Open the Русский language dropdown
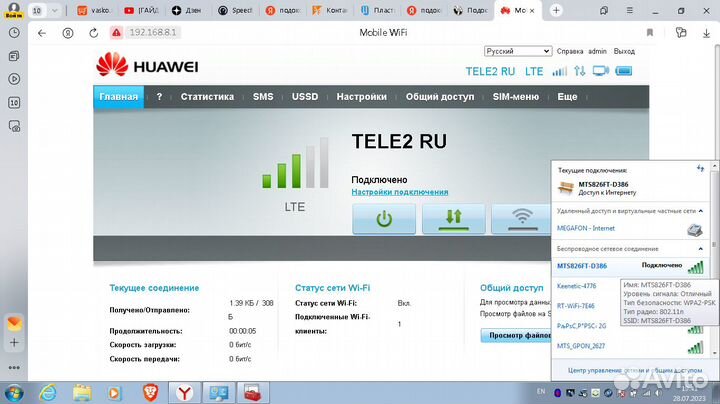The height and width of the screenshot is (404, 720). pyautogui.click(x=518, y=51)
